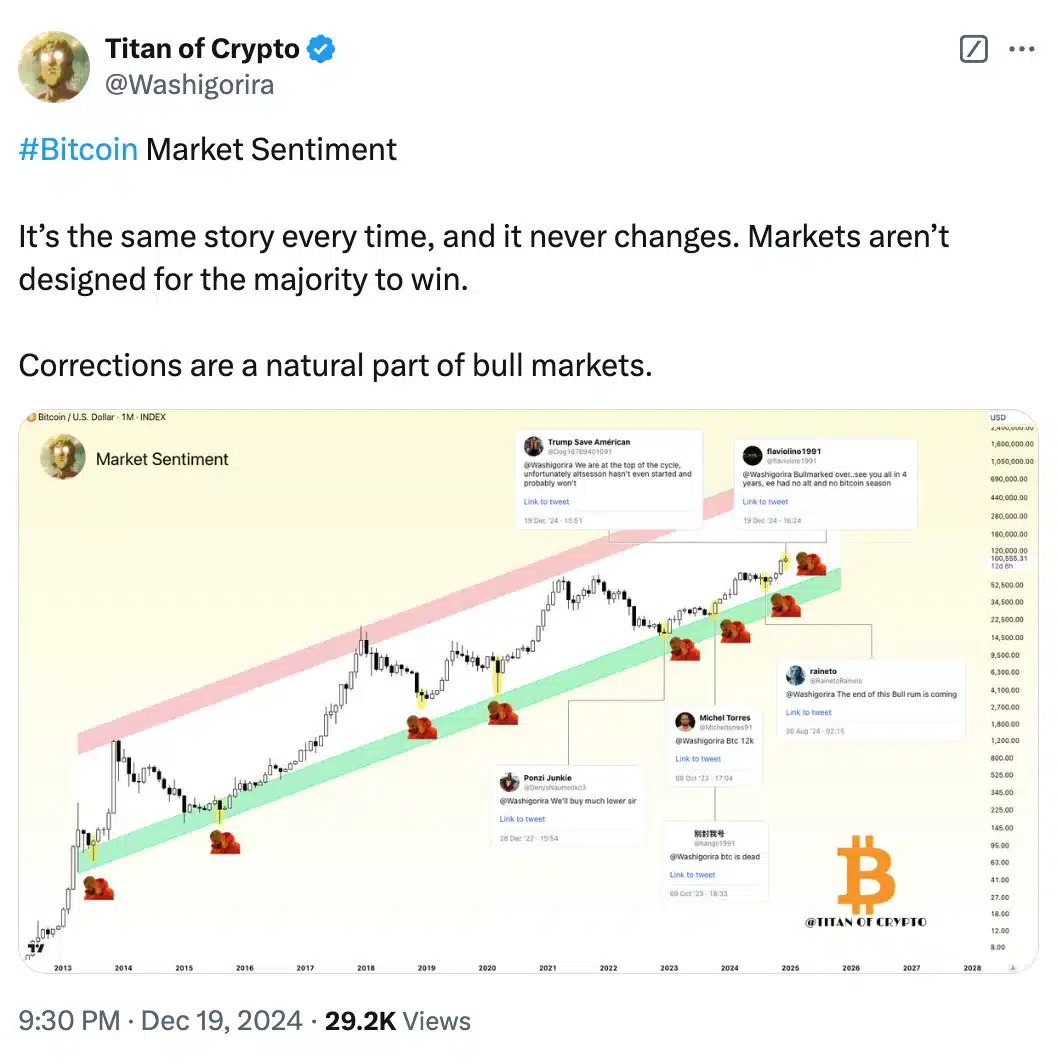Click the Titan of Crypto display name
1060x1062 pixels.
click(202, 49)
